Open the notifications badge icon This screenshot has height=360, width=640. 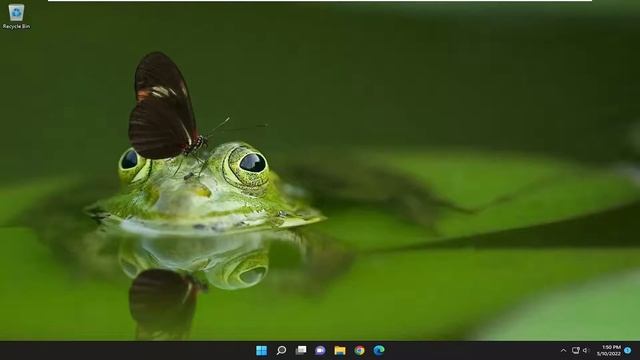click(x=628, y=350)
